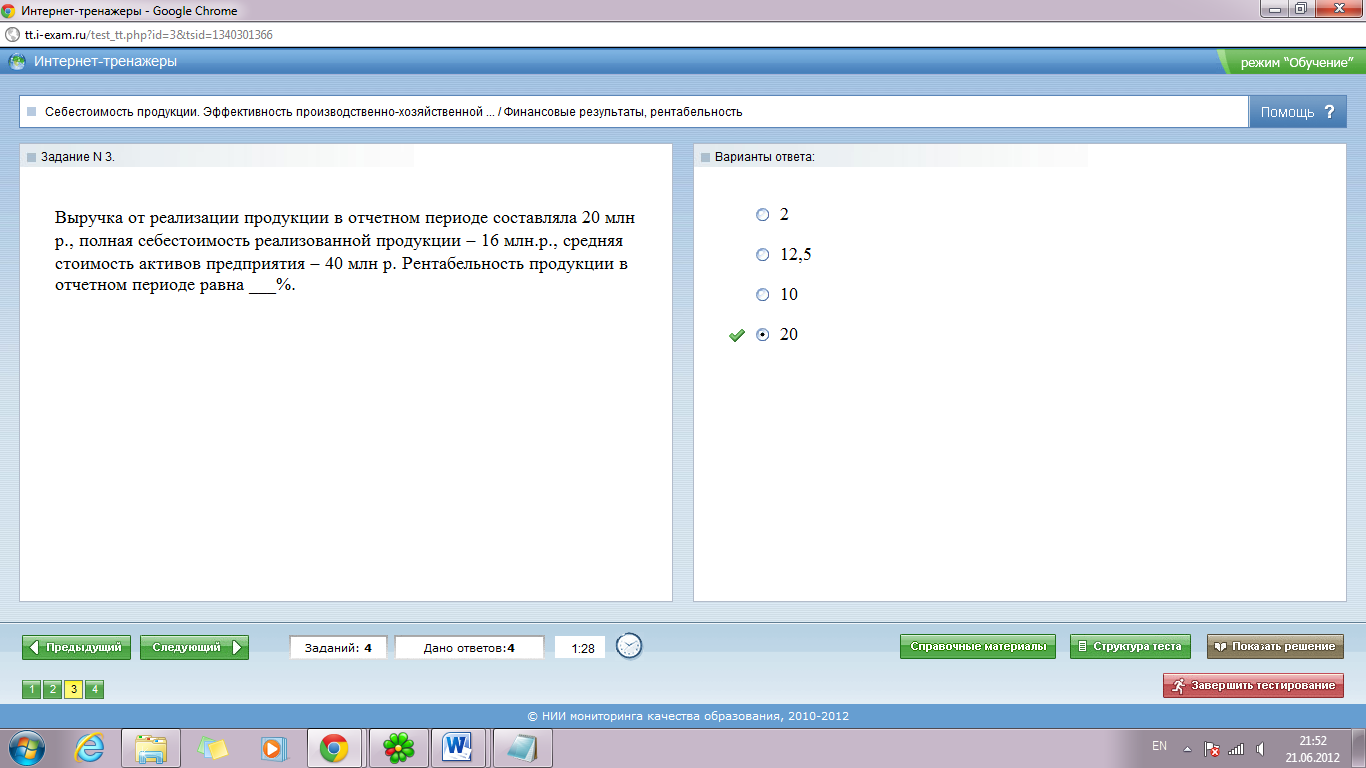Click the Интернет-тренажеры globe logo
The height and width of the screenshot is (768, 1366).
tap(18, 61)
